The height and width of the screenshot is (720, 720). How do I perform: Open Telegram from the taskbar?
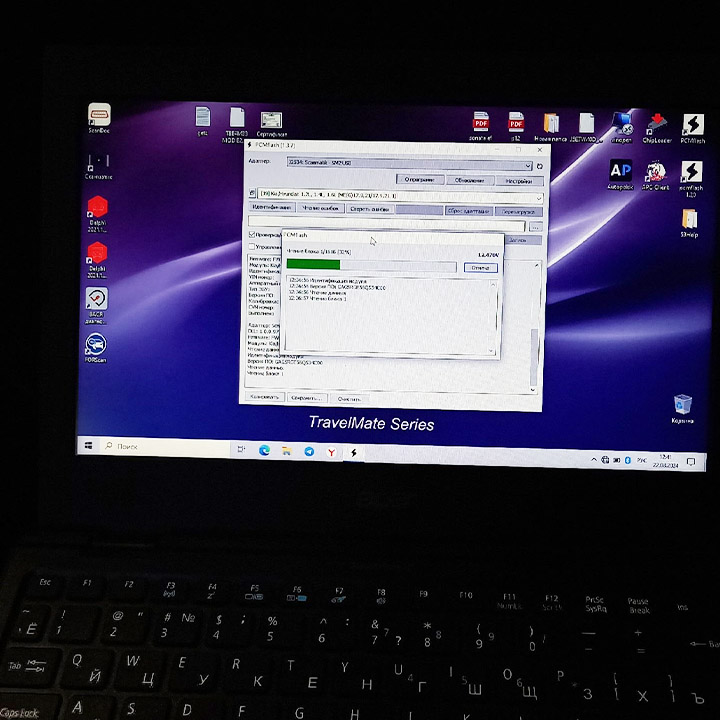[309, 452]
